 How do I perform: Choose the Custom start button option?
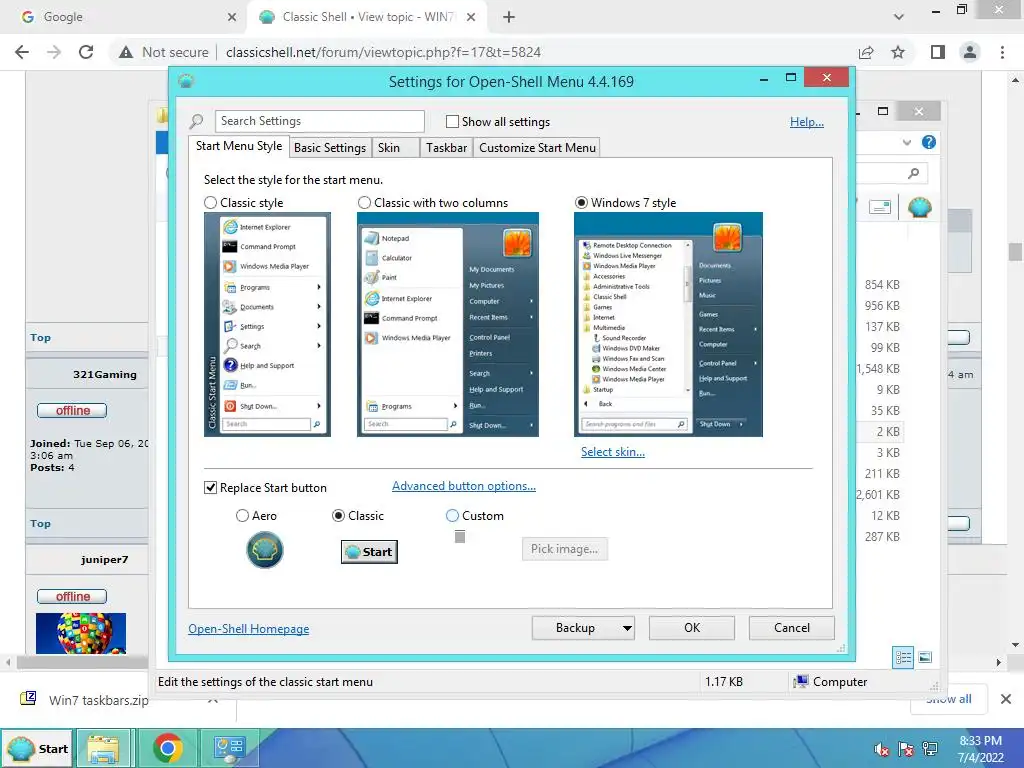(x=452, y=516)
